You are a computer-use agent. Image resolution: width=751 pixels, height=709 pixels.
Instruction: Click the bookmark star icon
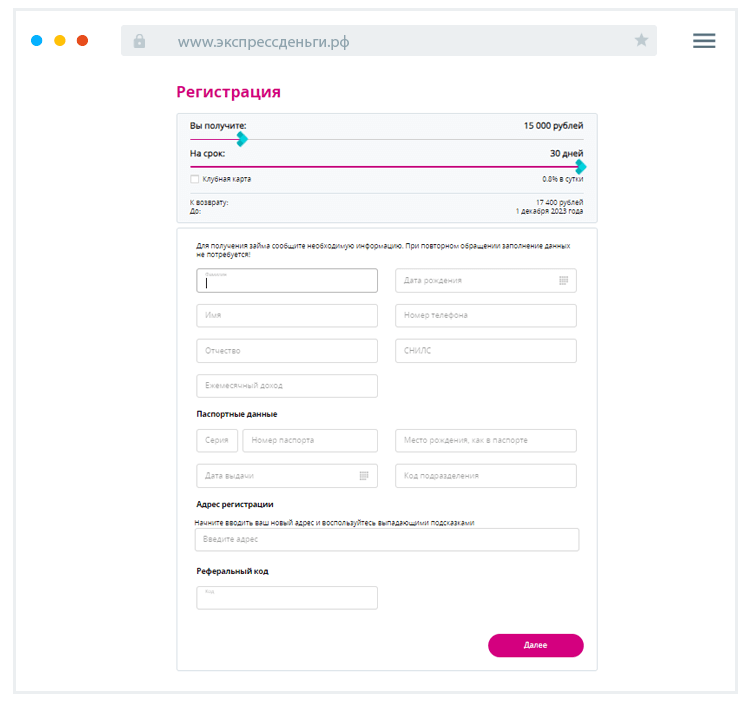(x=641, y=41)
